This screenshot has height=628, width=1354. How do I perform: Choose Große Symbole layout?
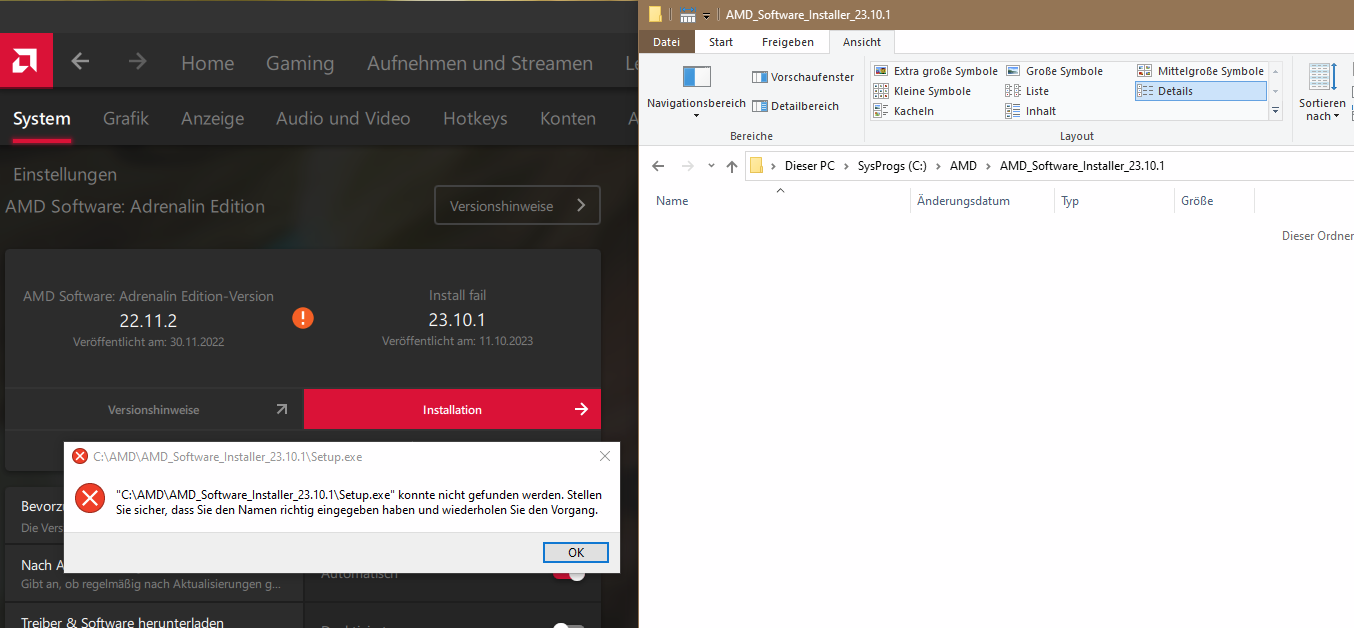[x=1054, y=71]
